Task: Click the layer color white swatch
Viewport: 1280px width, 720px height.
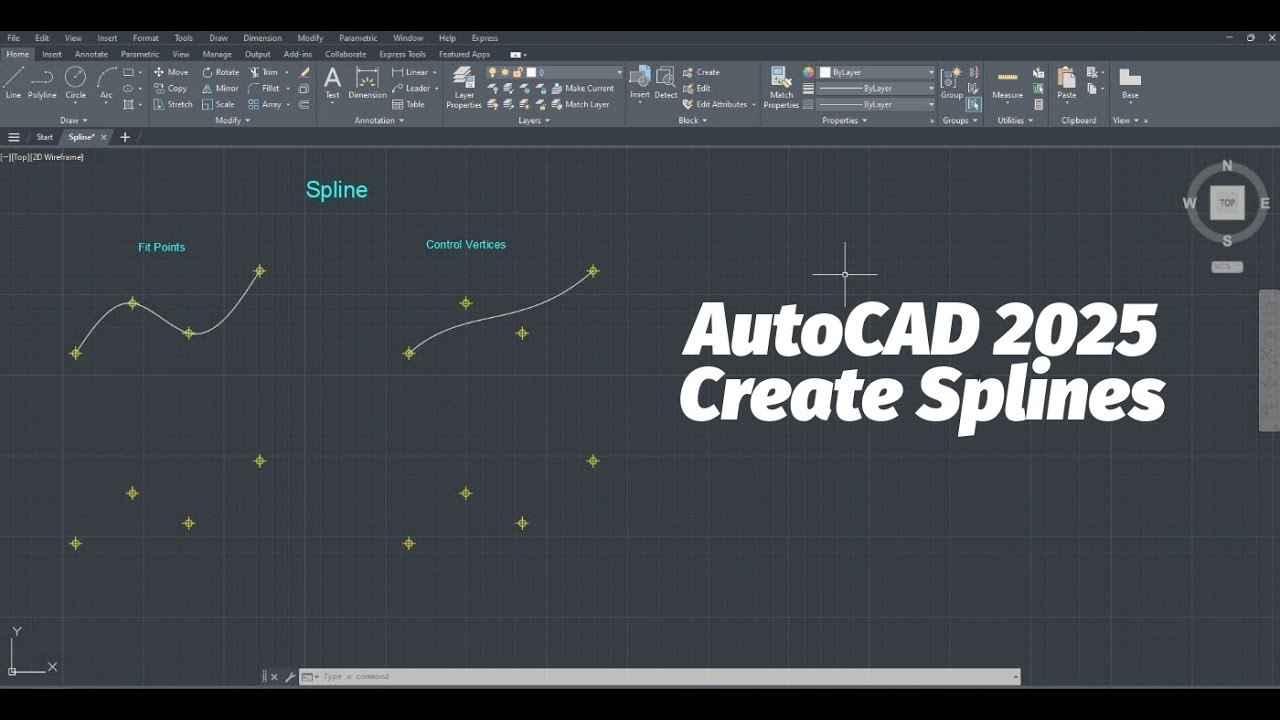Action: (x=531, y=72)
